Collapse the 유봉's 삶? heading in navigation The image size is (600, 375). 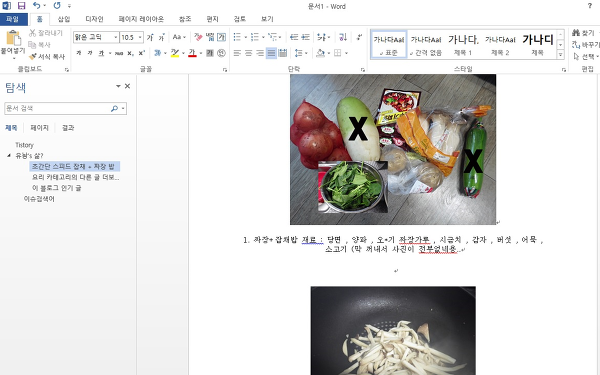coord(9,156)
